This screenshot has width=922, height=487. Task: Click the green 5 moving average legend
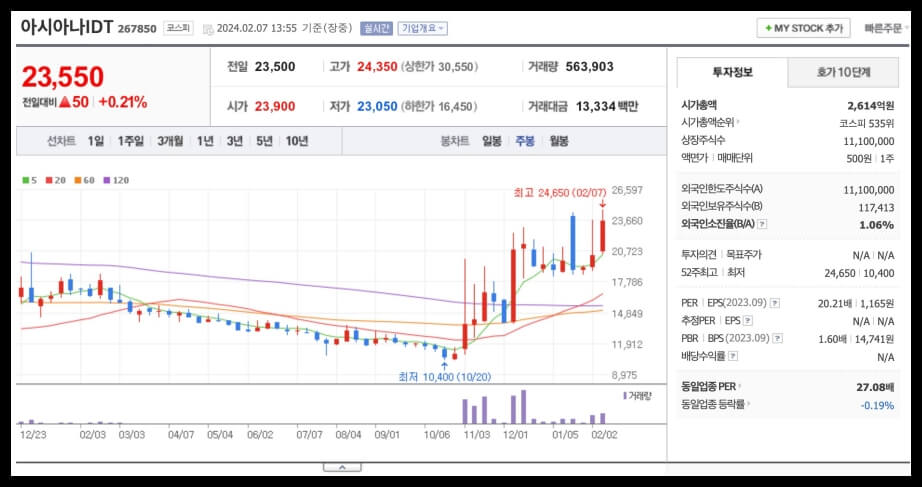[x=29, y=181]
